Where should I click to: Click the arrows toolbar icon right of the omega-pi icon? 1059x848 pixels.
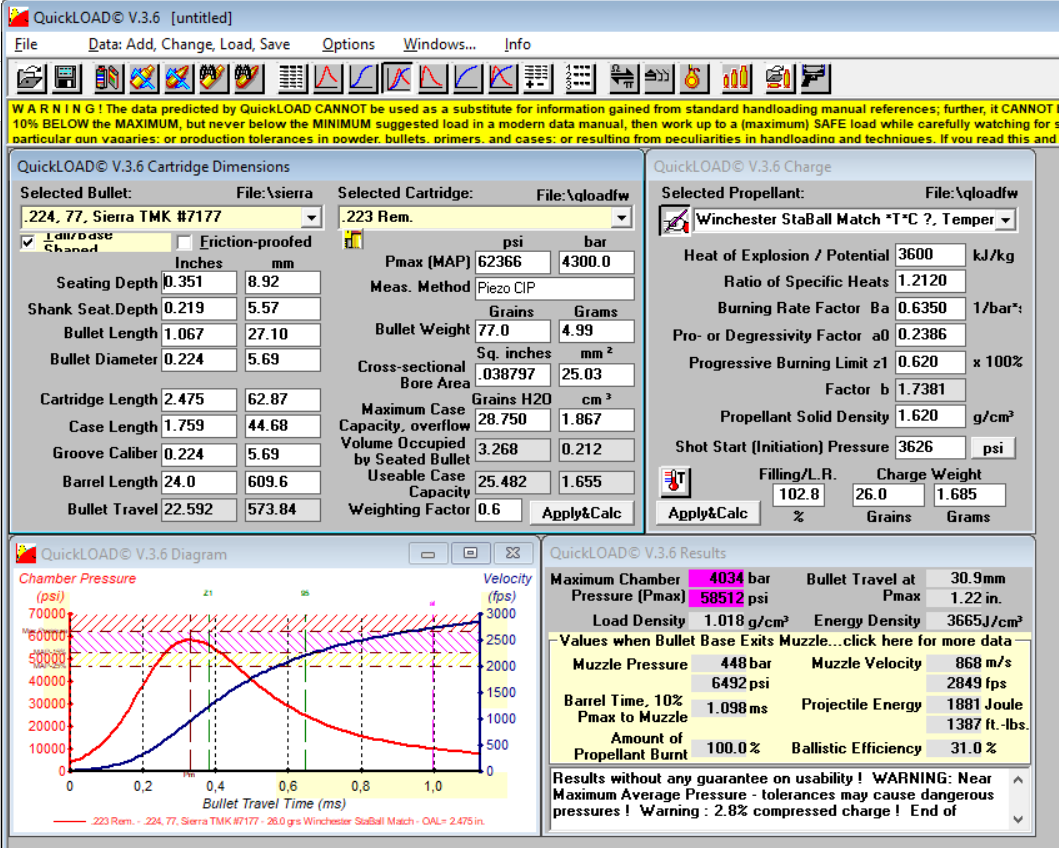[657, 78]
